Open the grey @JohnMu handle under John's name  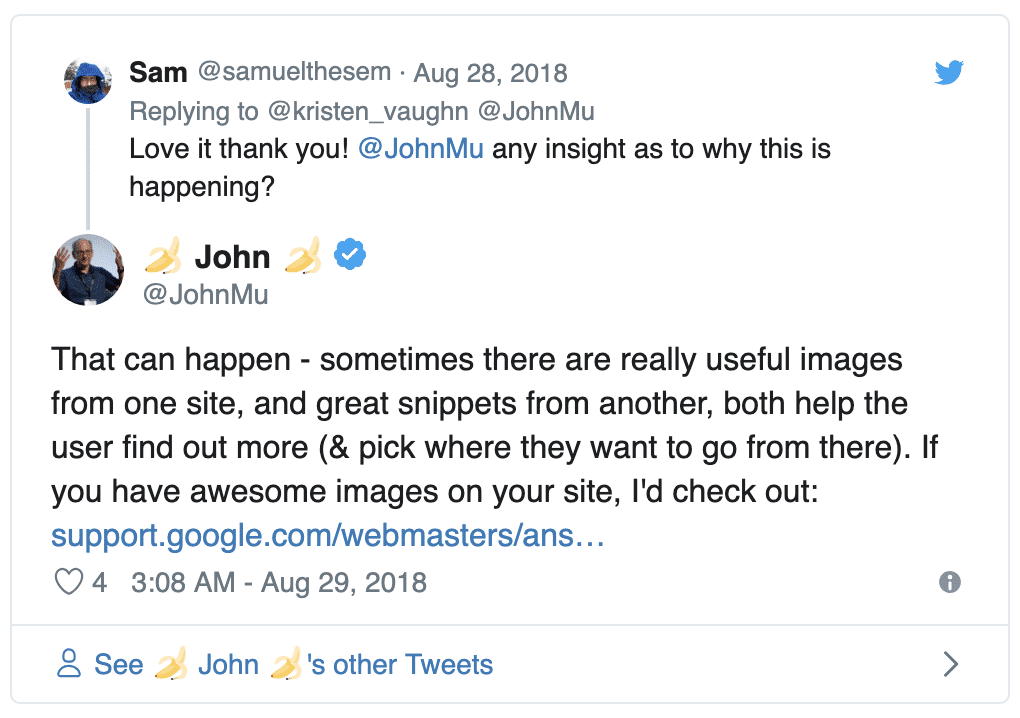pyautogui.click(x=205, y=295)
